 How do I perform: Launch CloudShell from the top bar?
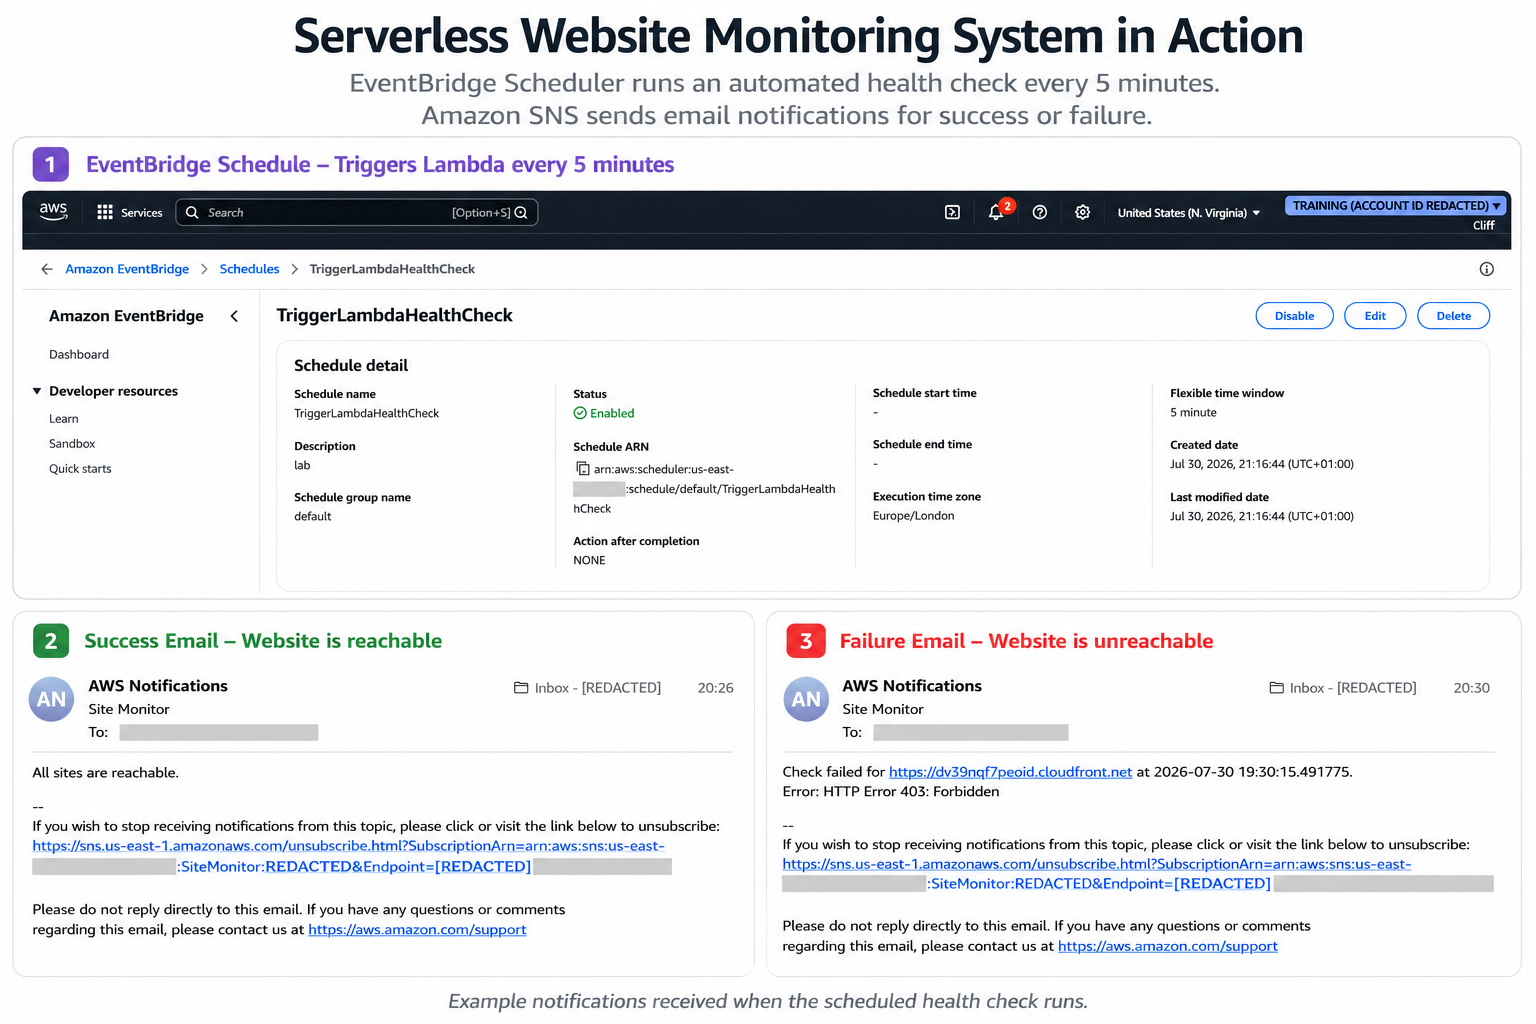[x=952, y=212]
